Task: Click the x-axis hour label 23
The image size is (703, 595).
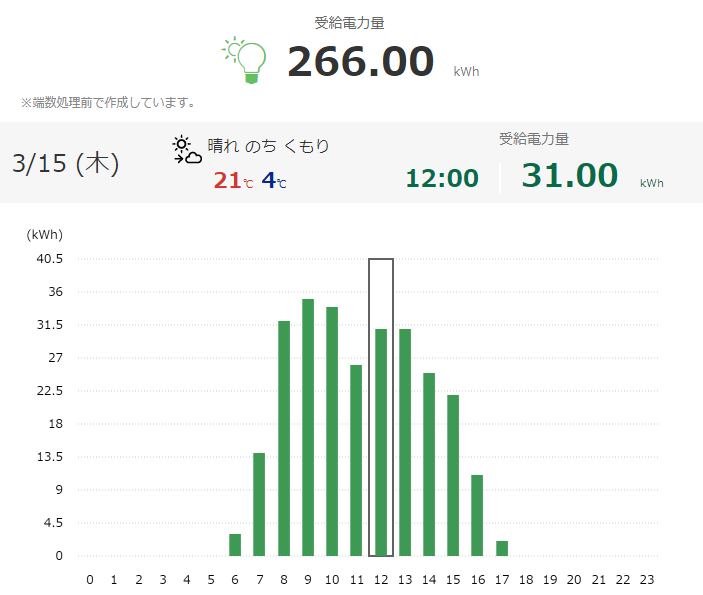Action: tap(647, 580)
